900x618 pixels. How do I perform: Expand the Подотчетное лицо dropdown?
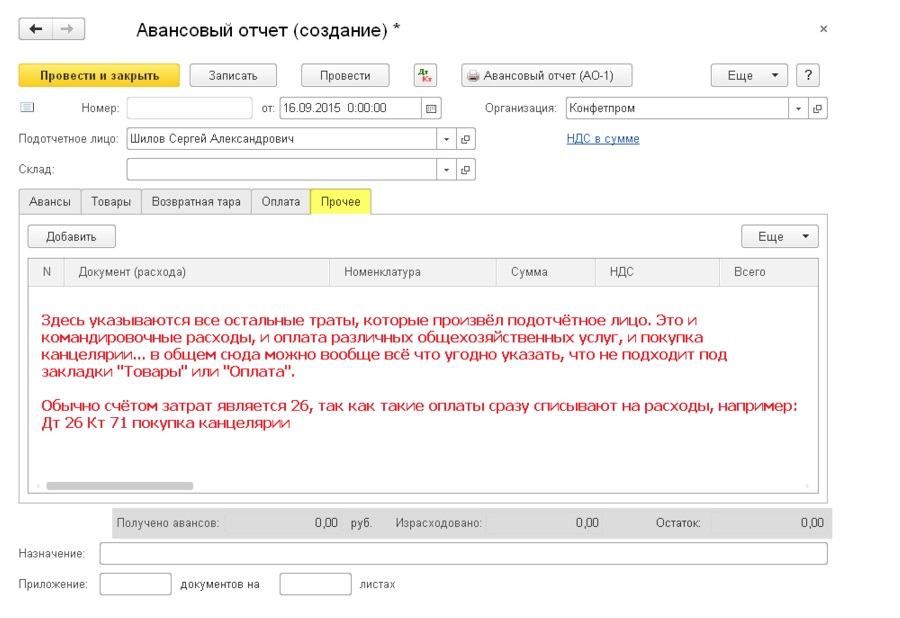[447, 139]
